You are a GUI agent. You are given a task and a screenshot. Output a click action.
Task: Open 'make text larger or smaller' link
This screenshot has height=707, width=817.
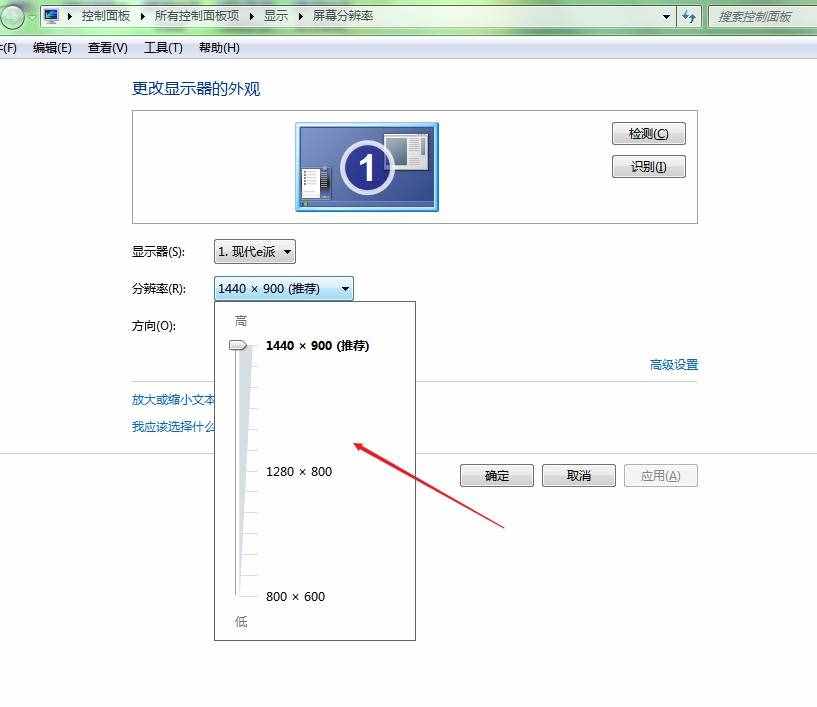[x=173, y=400]
